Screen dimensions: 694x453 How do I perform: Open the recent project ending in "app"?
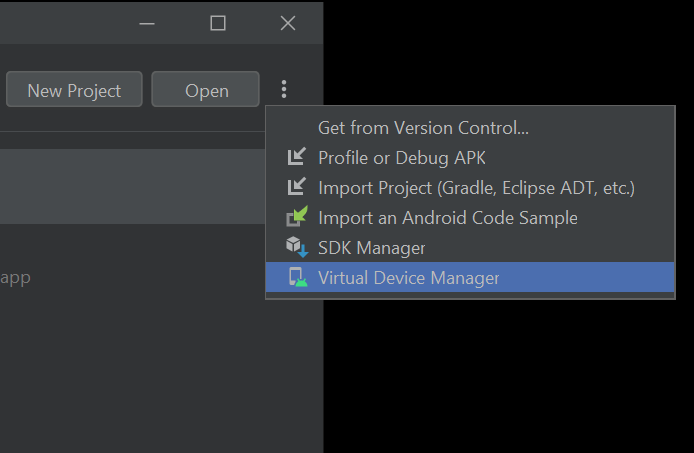pos(16,277)
